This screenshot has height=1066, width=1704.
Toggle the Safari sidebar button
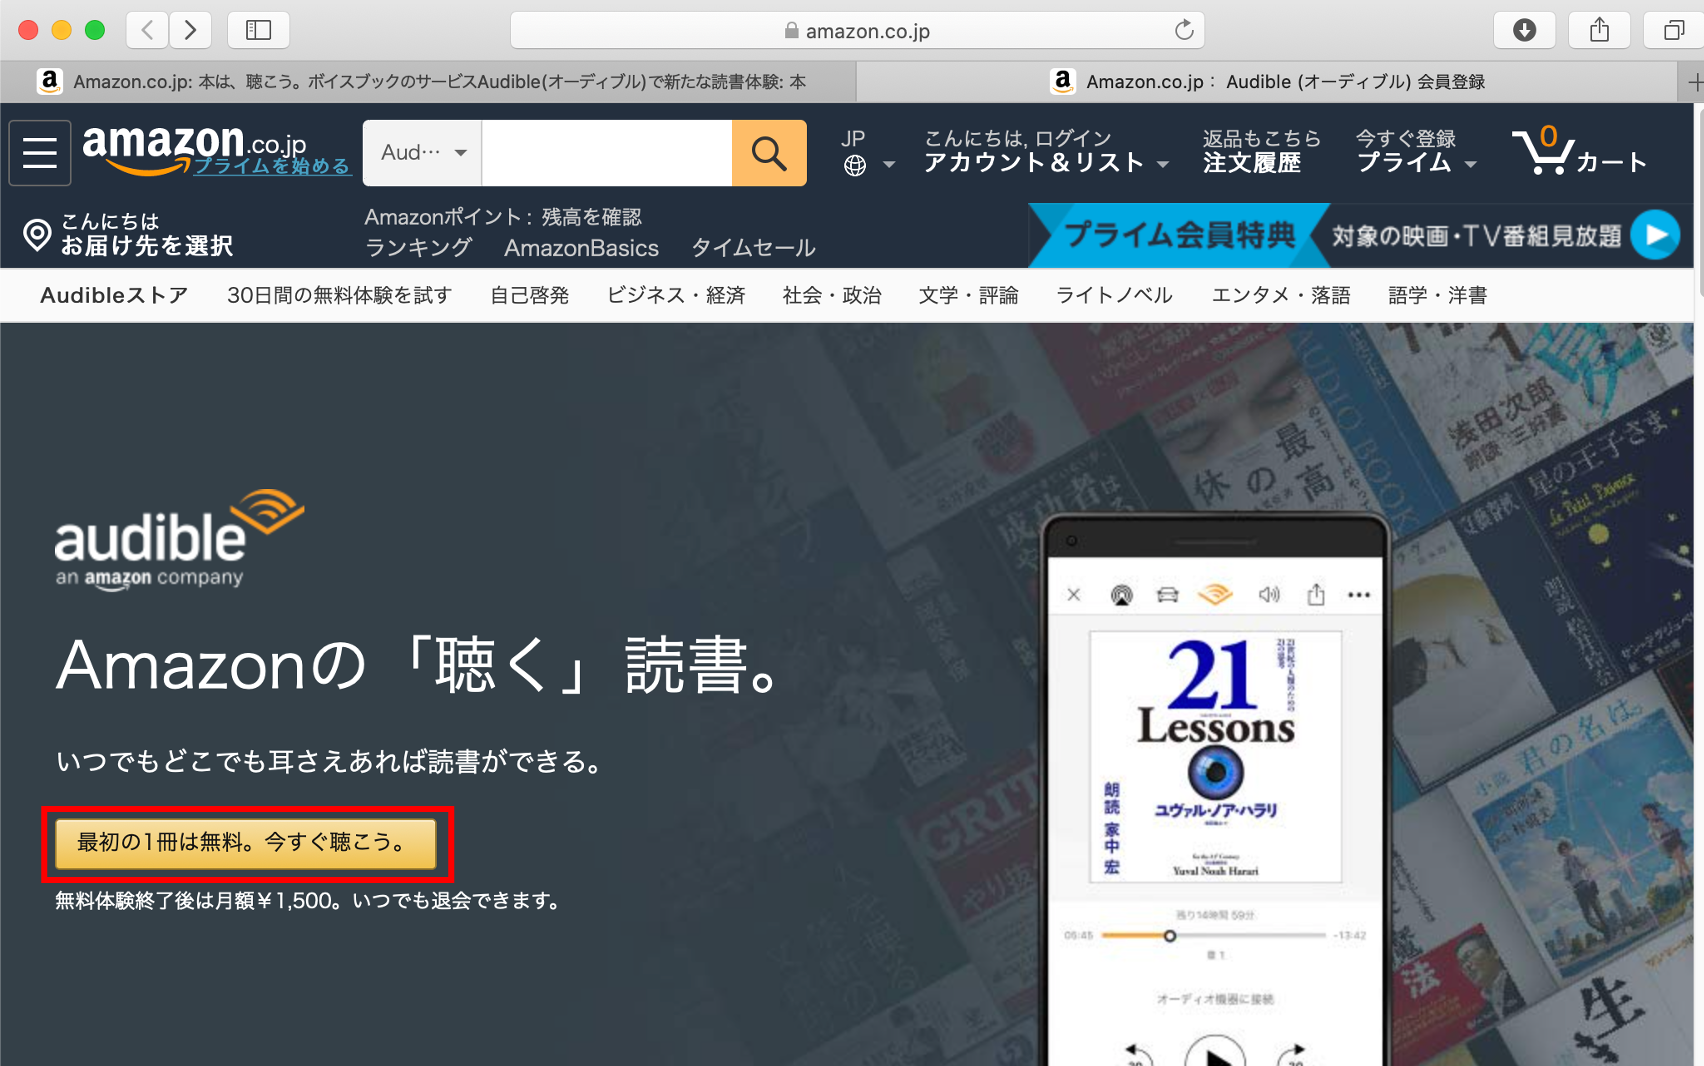tap(259, 30)
